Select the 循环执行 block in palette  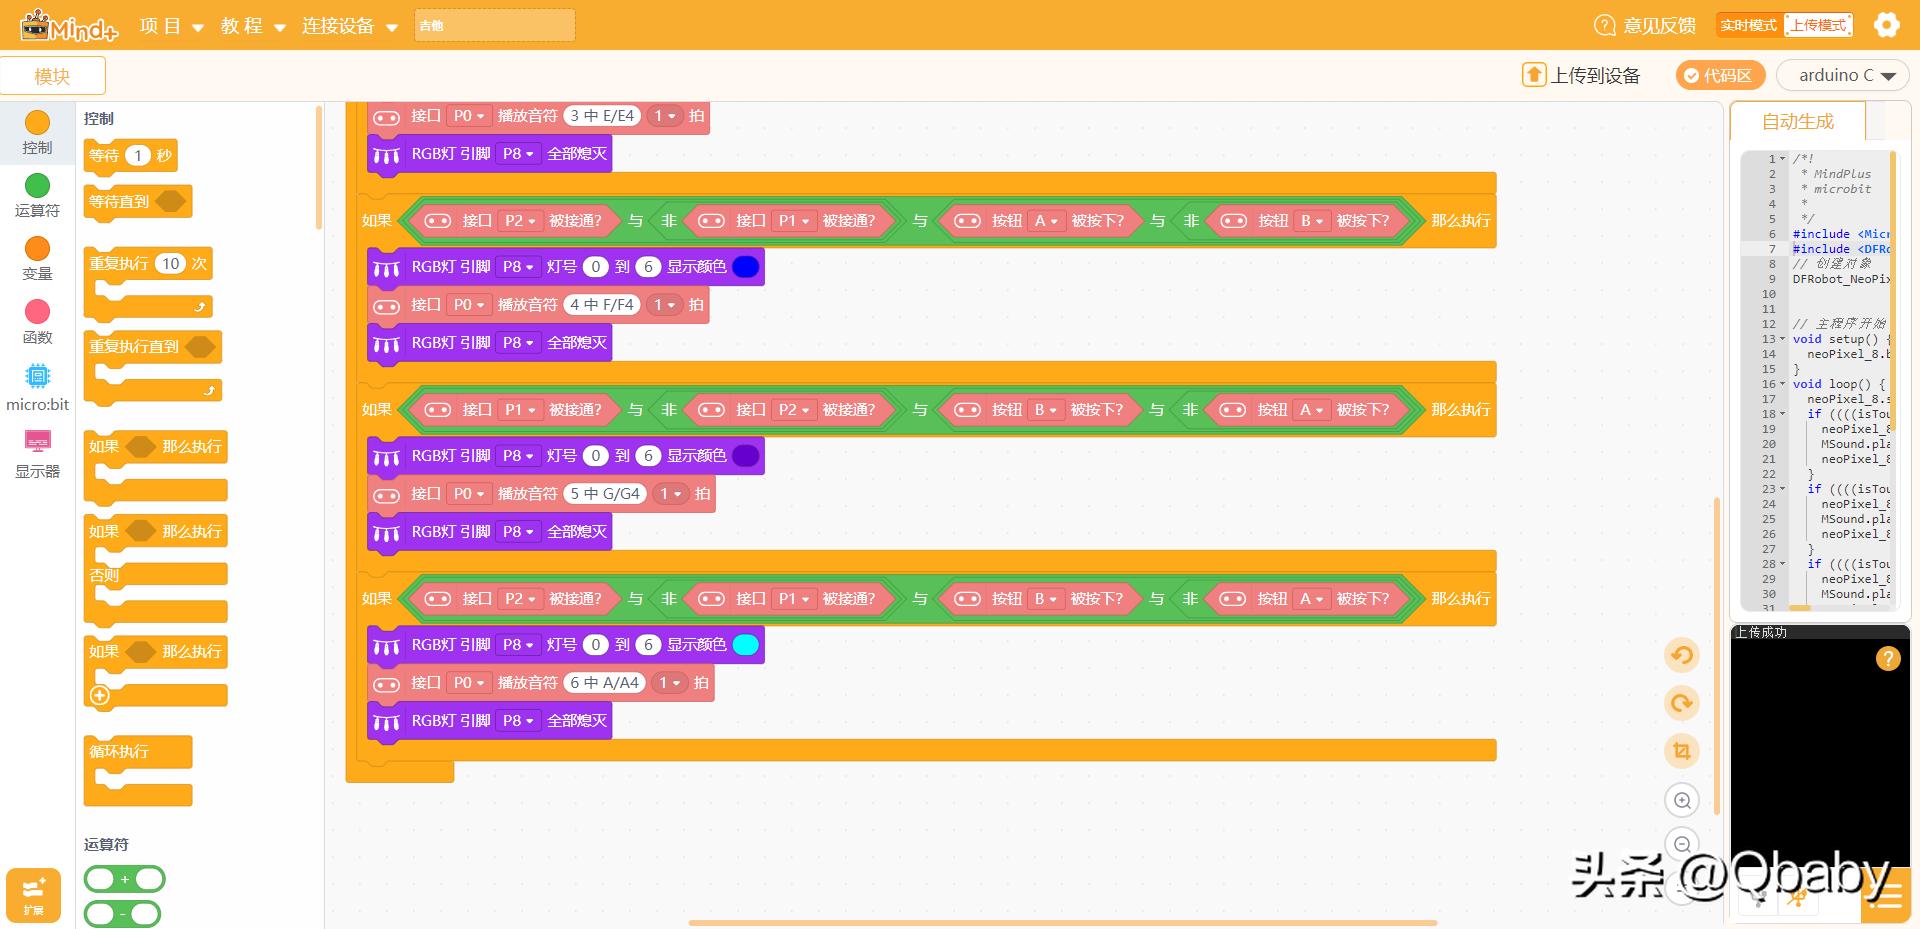pos(138,770)
